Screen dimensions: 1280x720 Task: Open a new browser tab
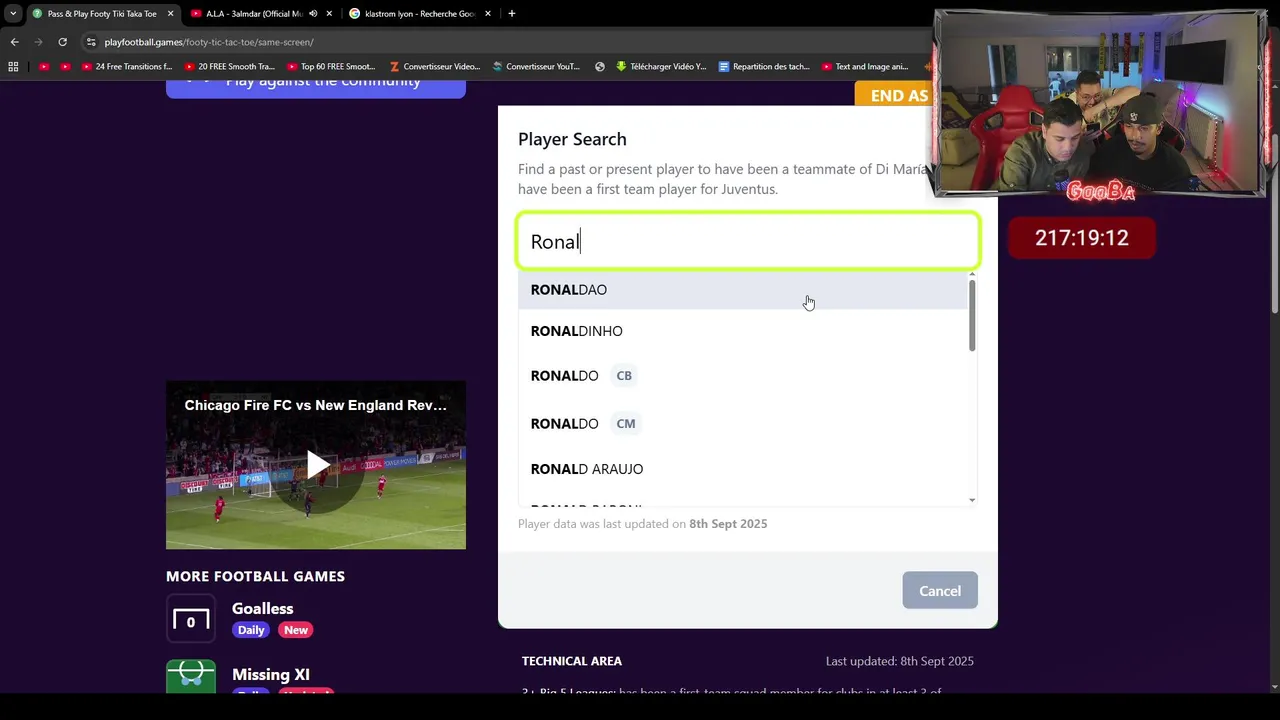tap(511, 14)
